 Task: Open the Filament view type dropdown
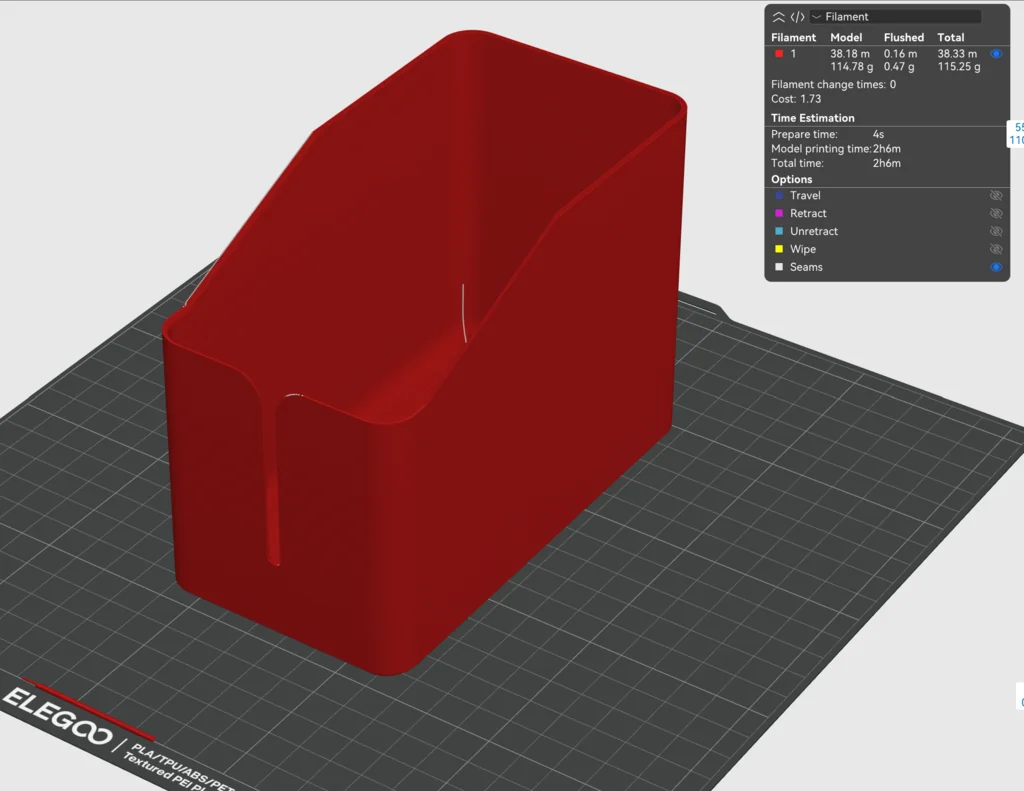tap(895, 17)
